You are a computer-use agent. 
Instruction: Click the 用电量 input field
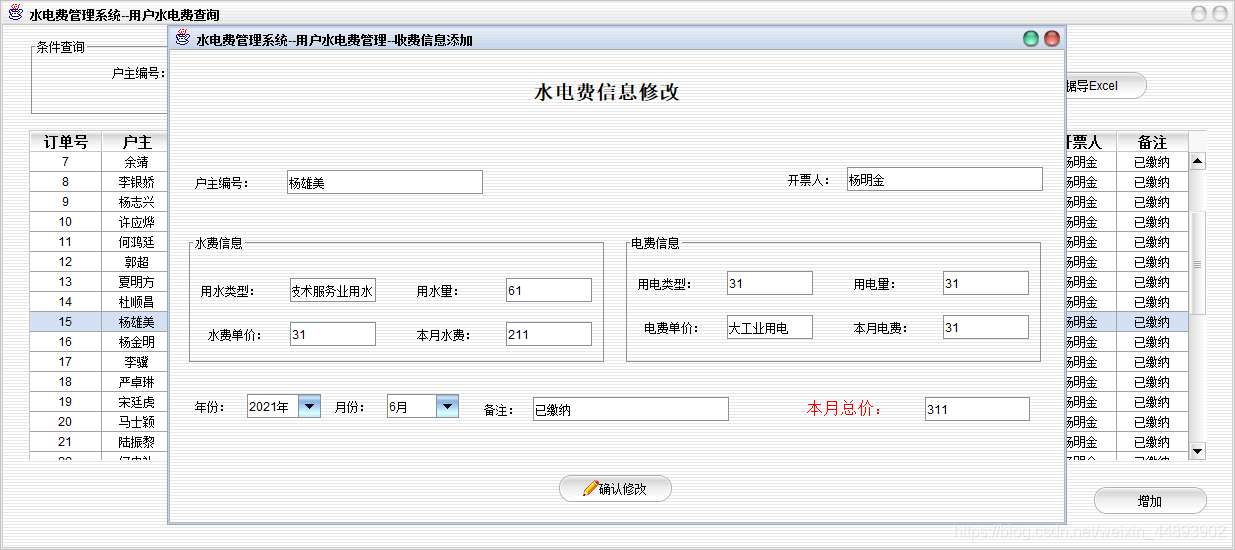coord(986,283)
